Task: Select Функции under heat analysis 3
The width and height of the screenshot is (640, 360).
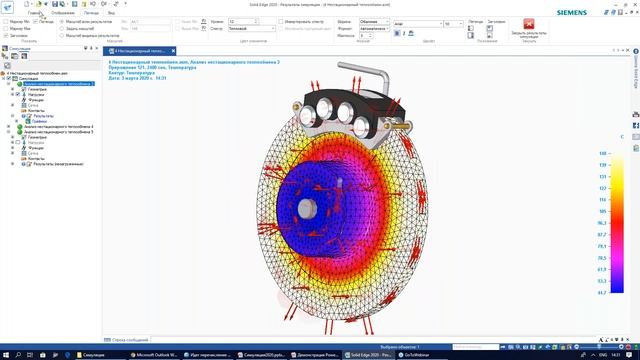Action: tap(36, 100)
